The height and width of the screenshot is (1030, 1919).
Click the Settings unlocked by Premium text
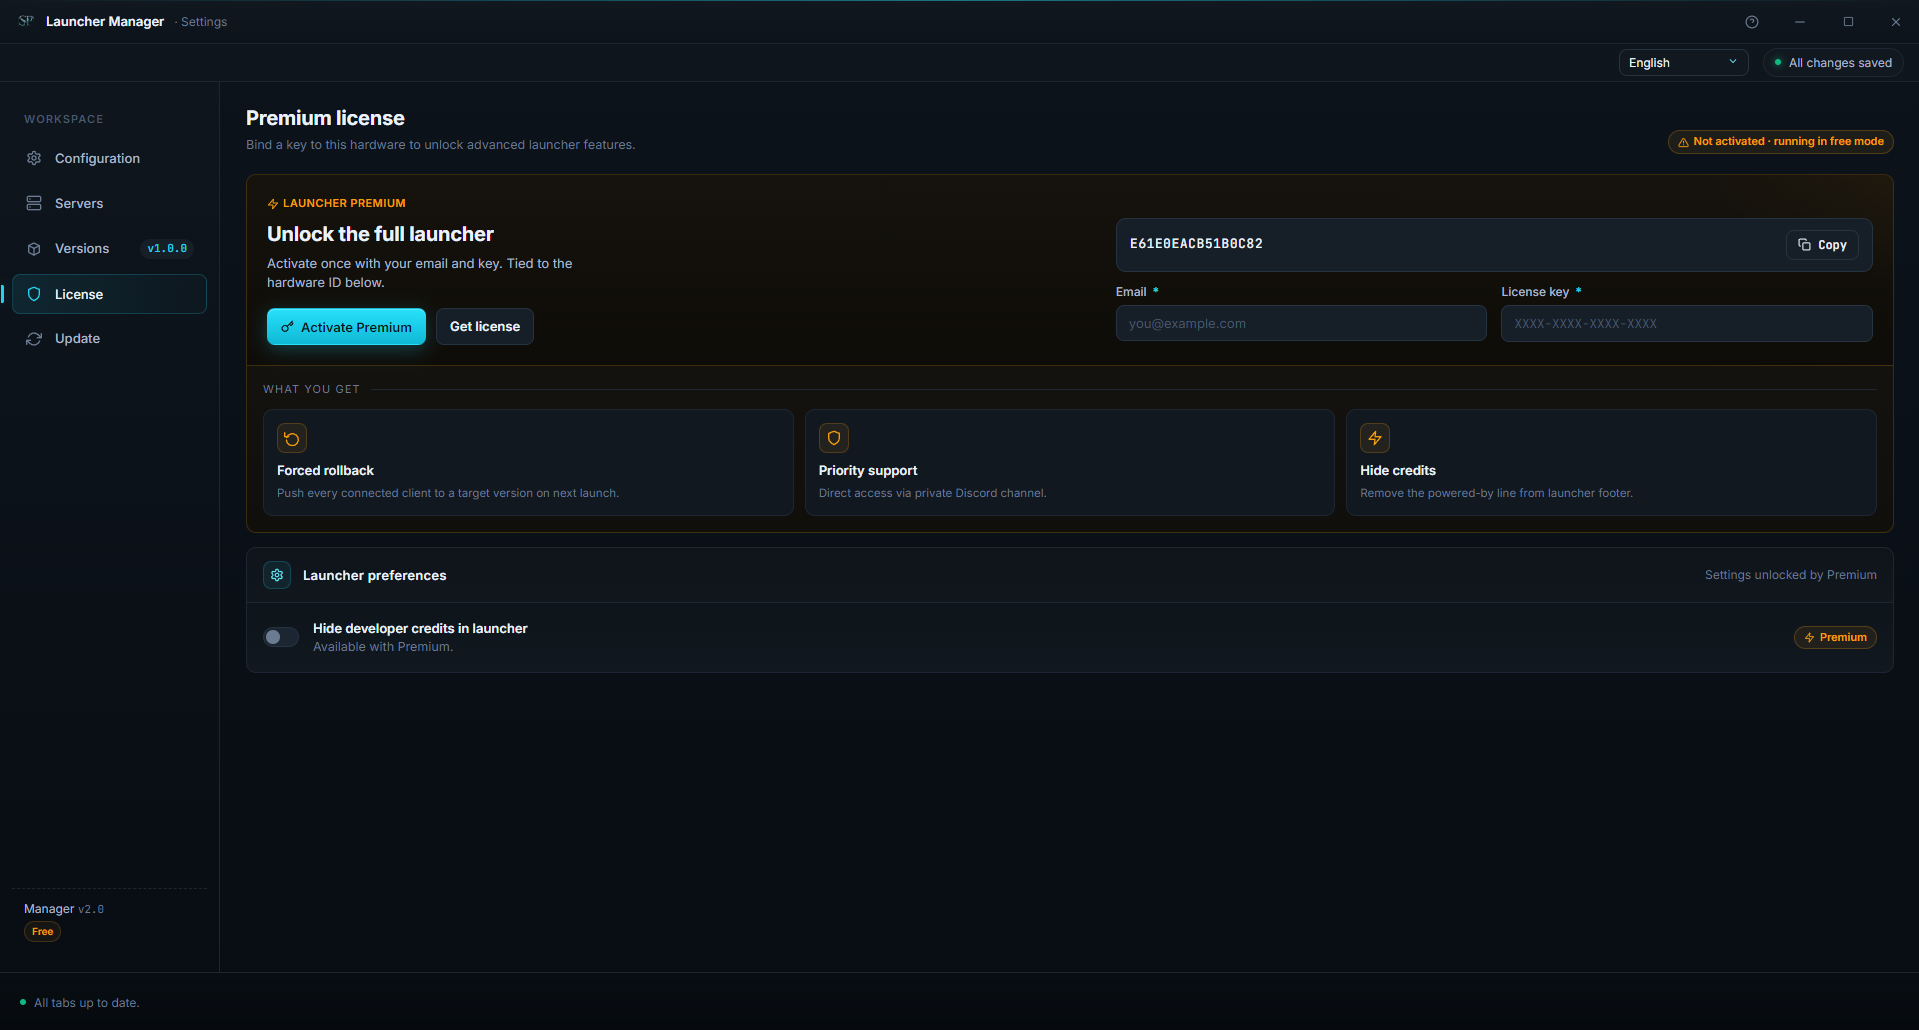[1790, 575]
